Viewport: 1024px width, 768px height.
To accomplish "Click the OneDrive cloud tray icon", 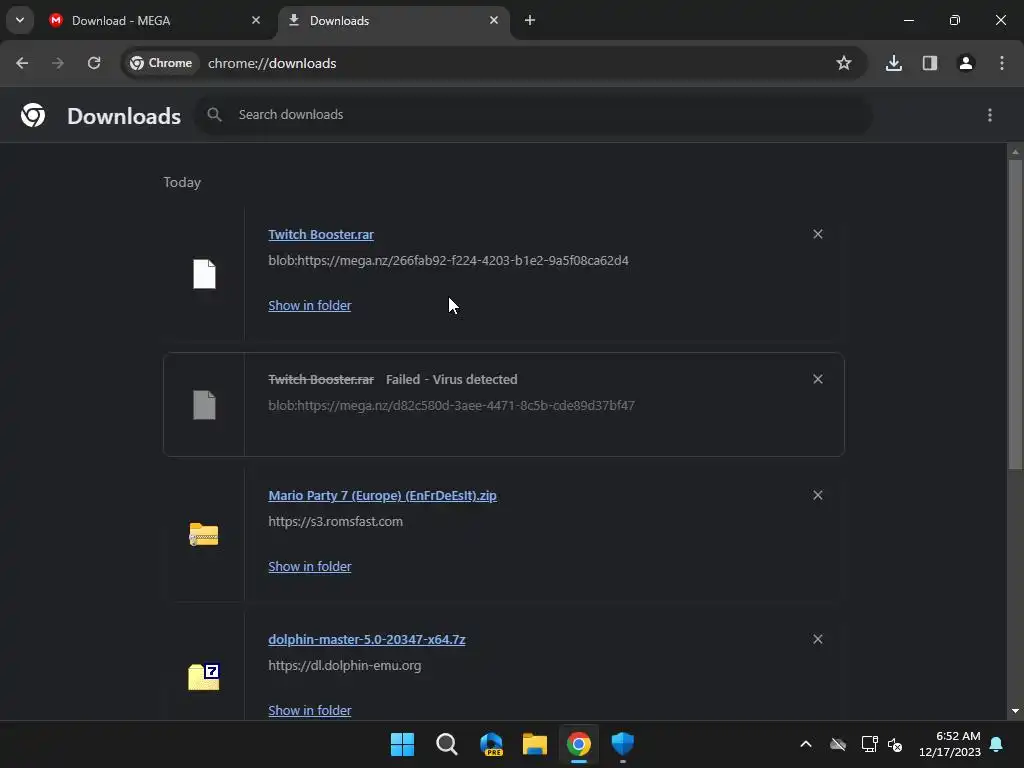I will 838,744.
